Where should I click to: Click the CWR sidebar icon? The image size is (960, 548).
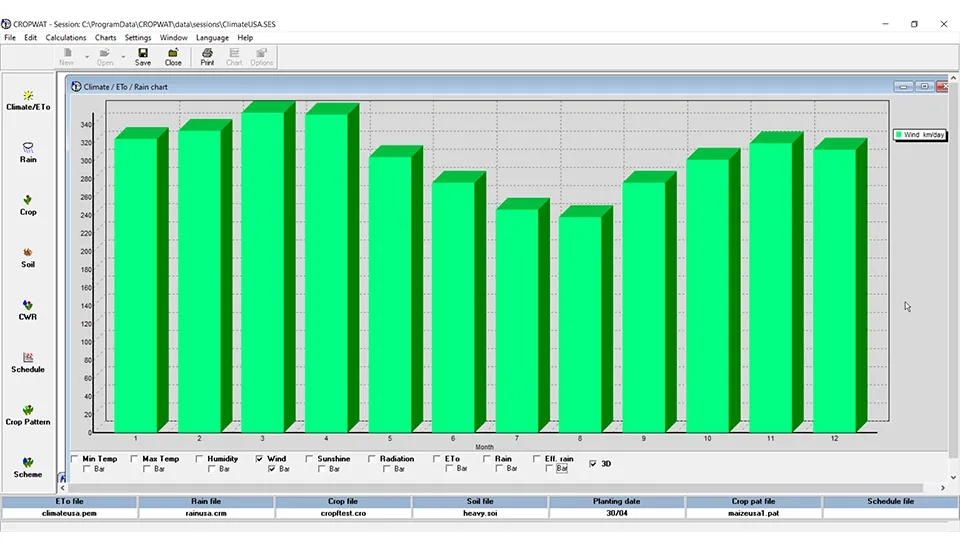point(28,309)
